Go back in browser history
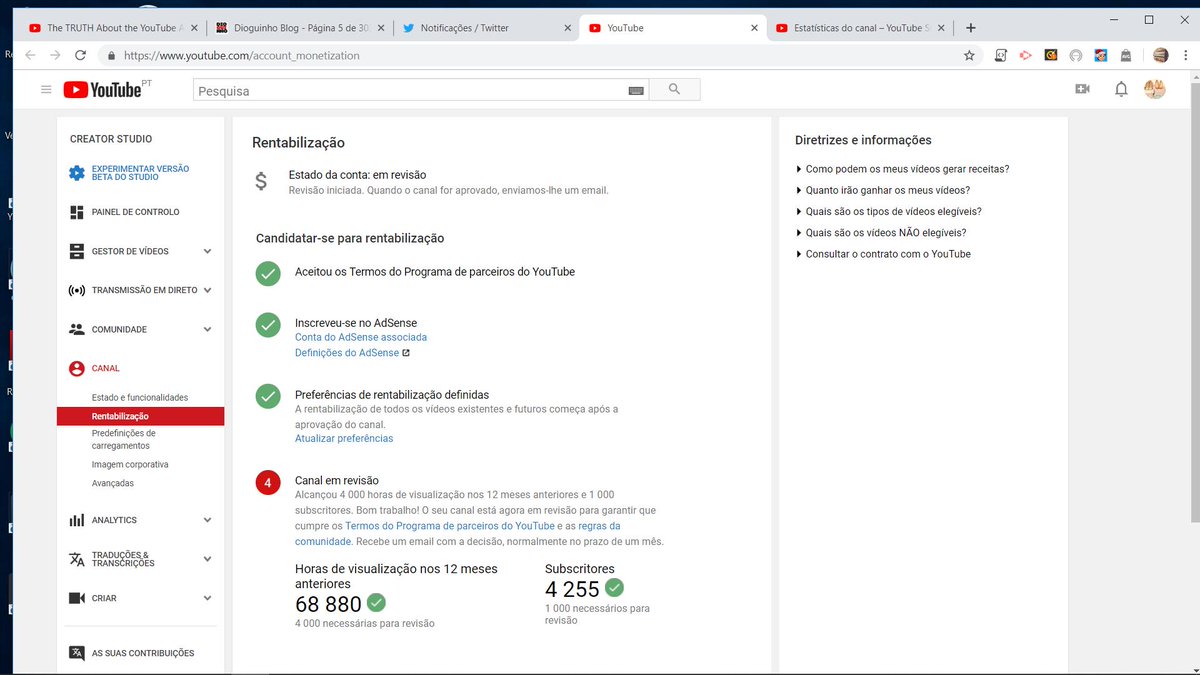The image size is (1200, 675). pyautogui.click(x=30, y=56)
